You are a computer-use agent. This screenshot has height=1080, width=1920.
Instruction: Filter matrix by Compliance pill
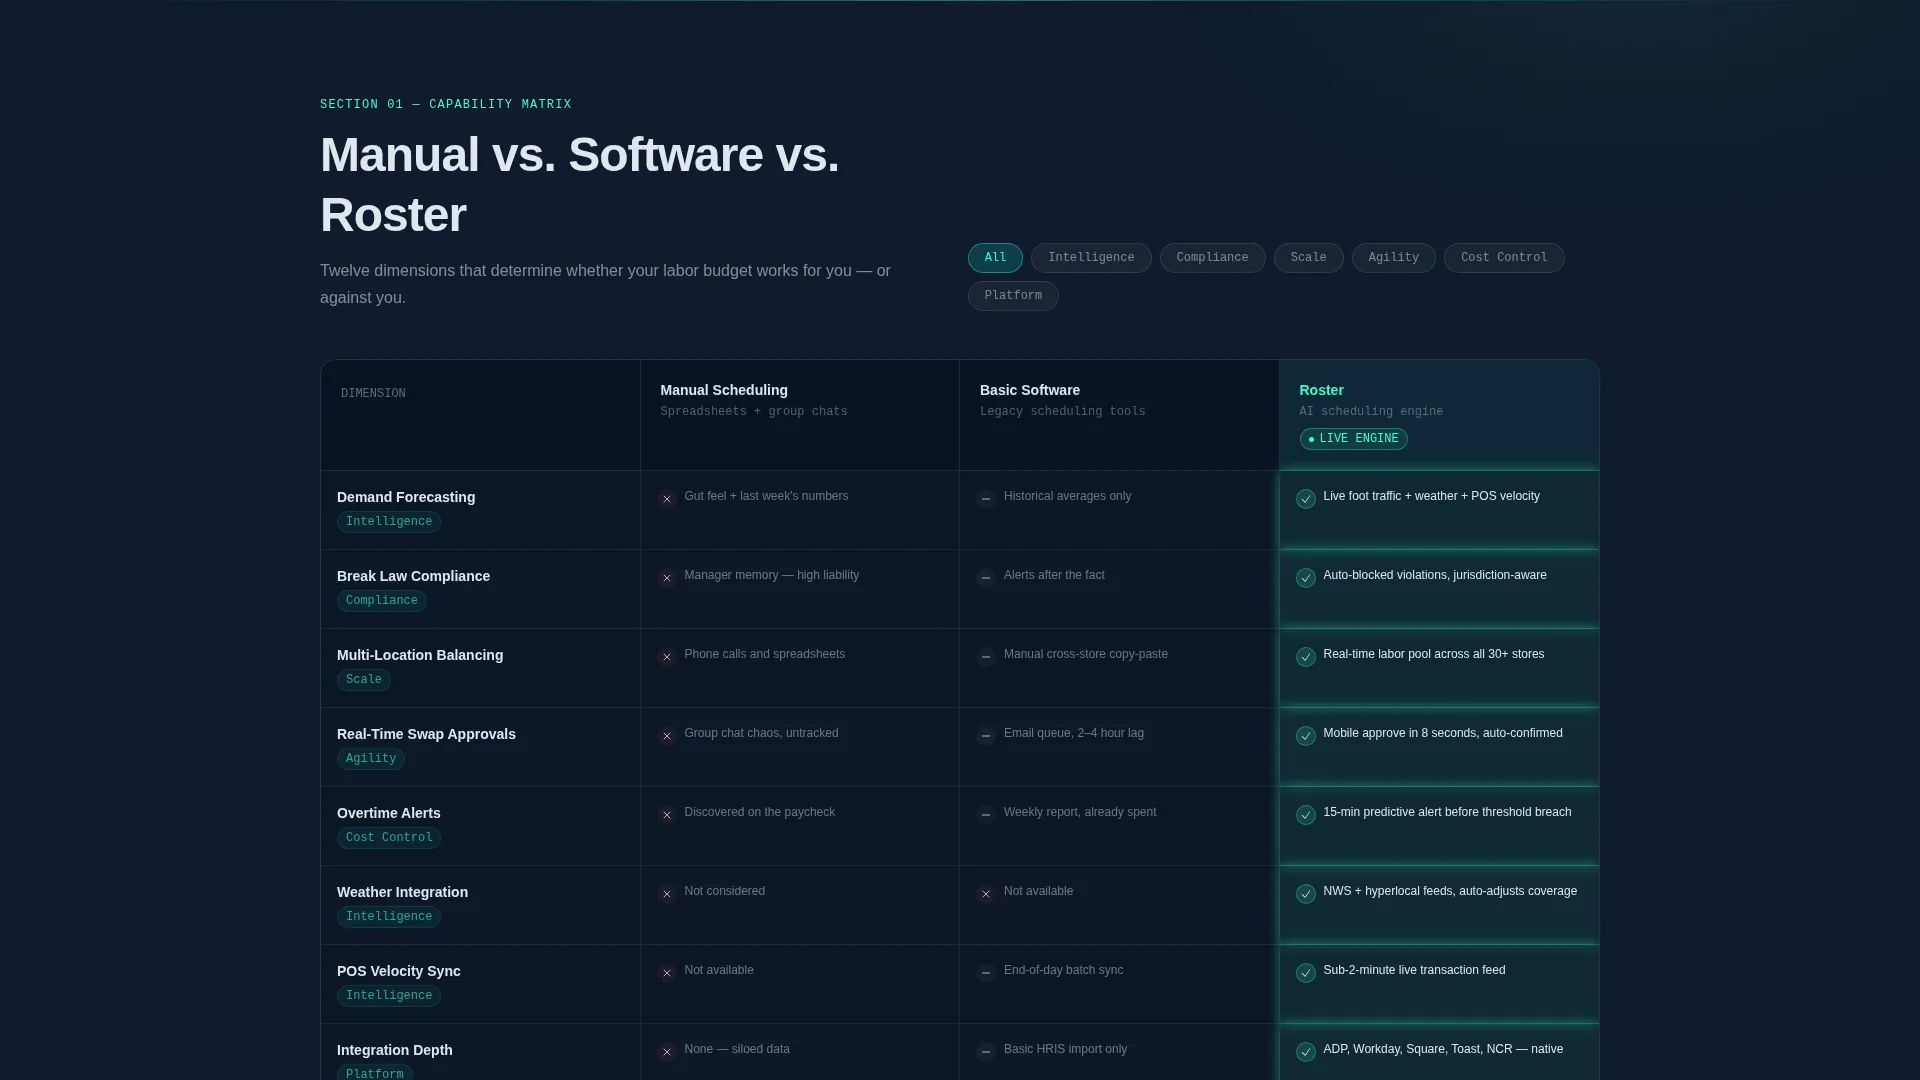[1212, 258]
